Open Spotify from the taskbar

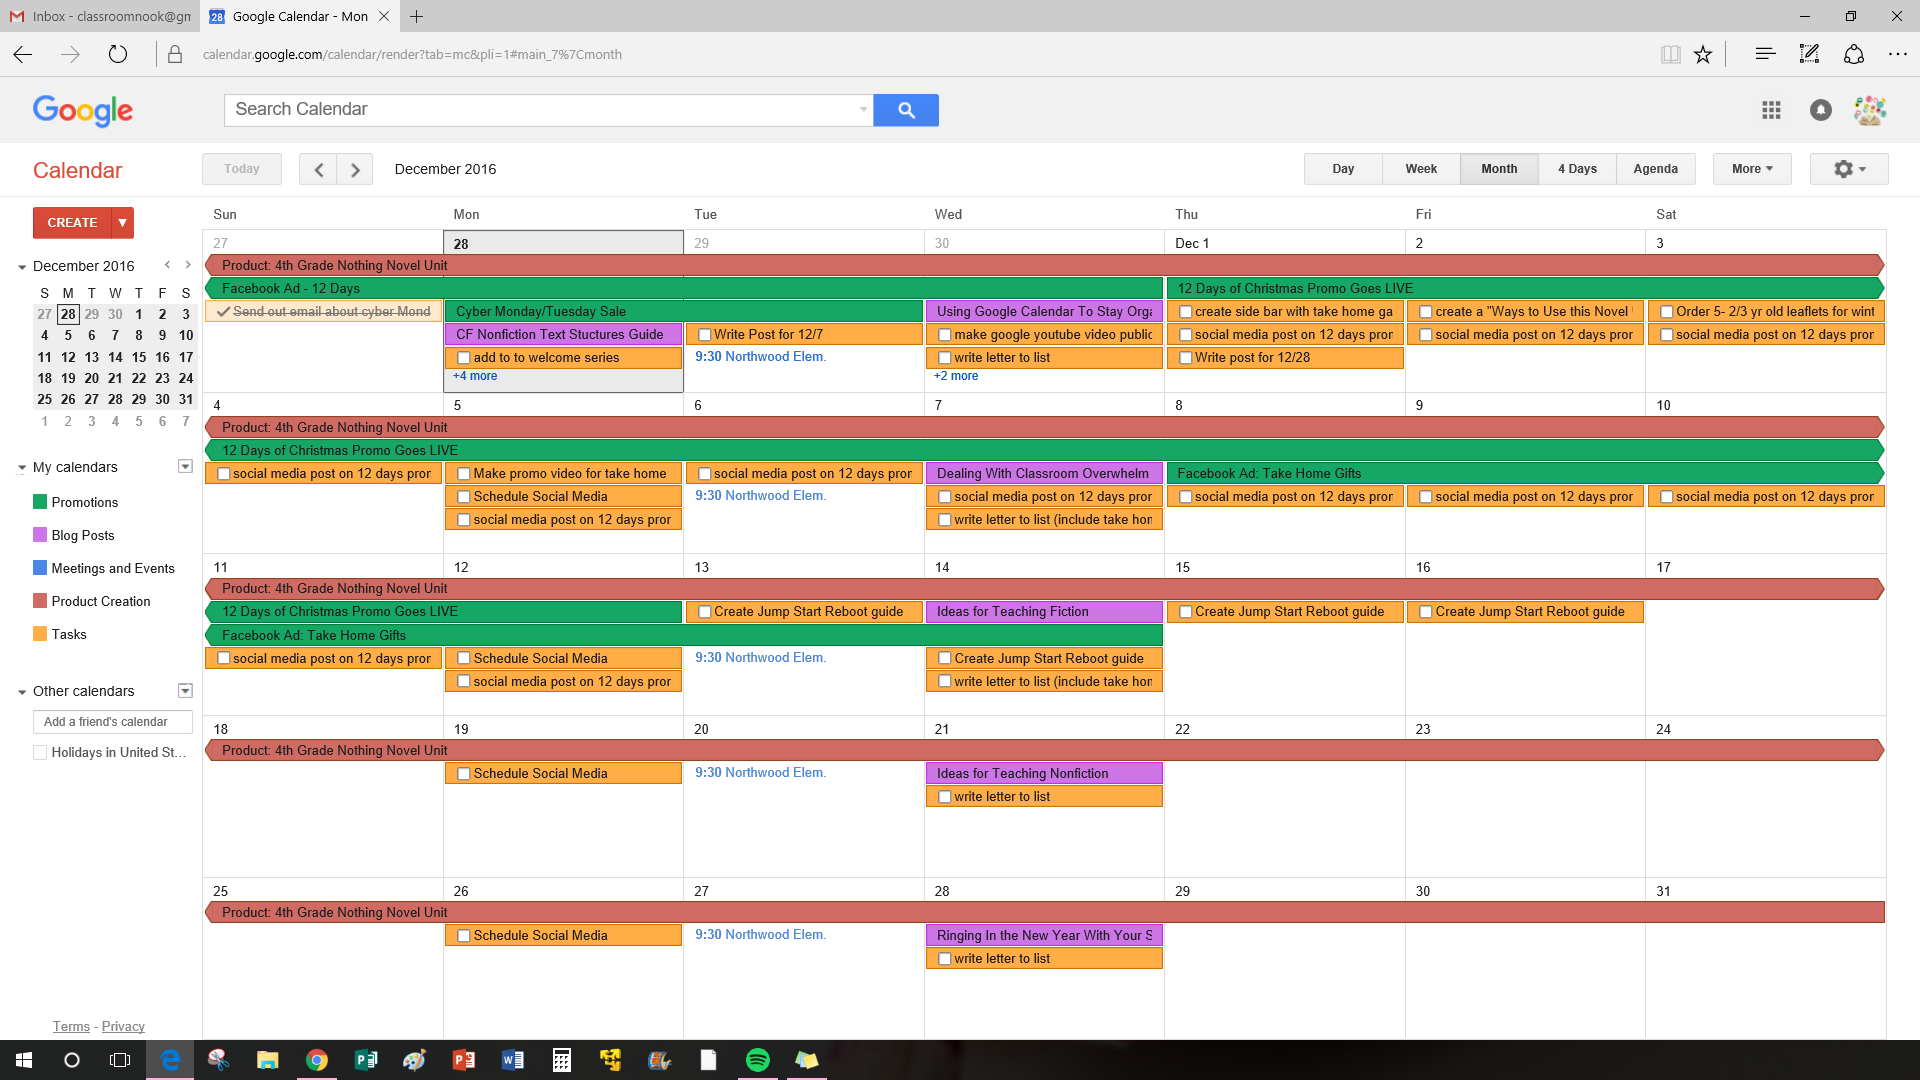click(757, 1059)
